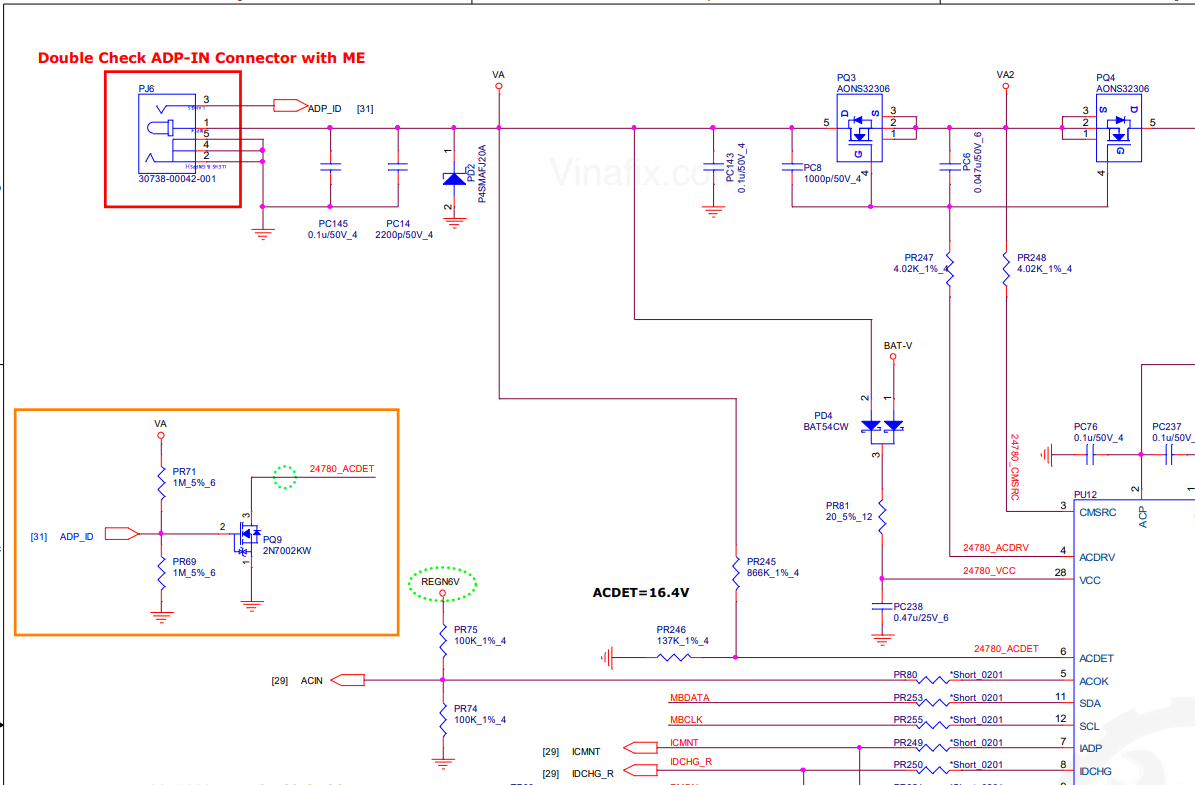Select the PR74 resistor label
Image resolution: width=1195 pixels, height=785 pixels.
coord(466,709)
